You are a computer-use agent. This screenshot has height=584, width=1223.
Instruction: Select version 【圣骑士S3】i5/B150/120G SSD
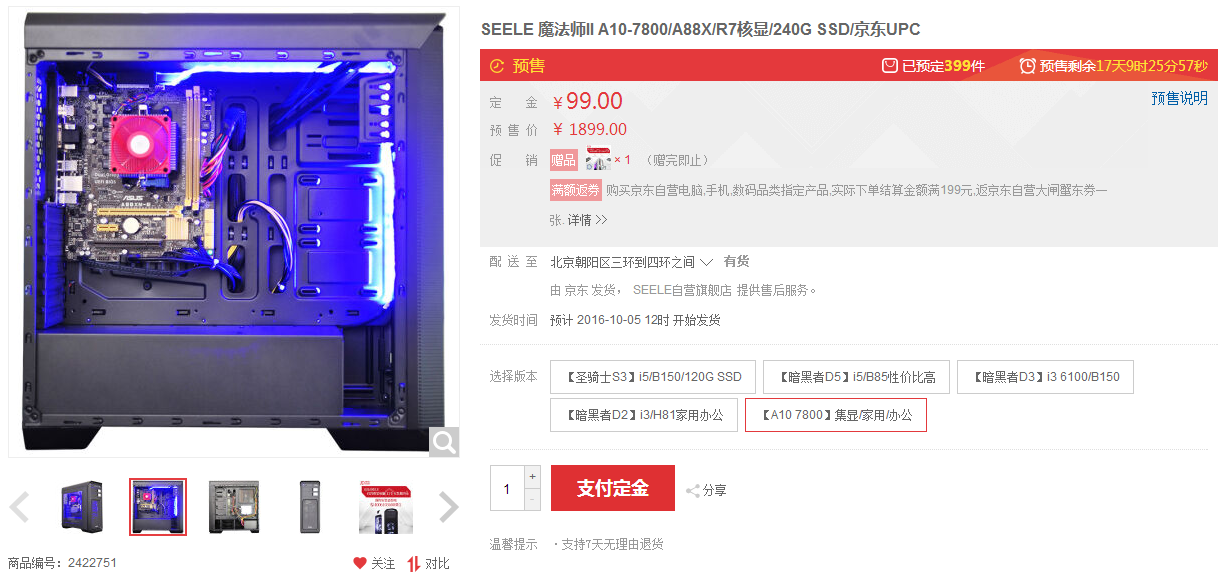[651, 377]
